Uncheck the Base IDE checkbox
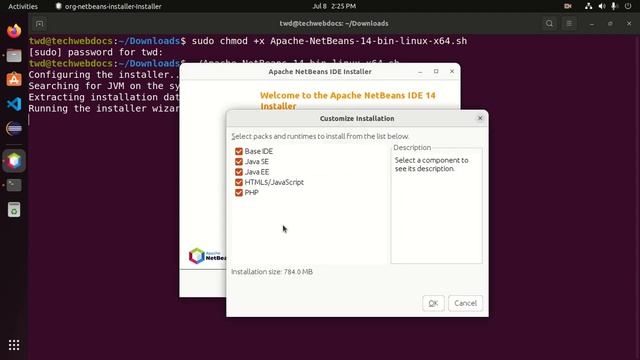Viewport: 640px width, 360px height. tap(239, 151)
